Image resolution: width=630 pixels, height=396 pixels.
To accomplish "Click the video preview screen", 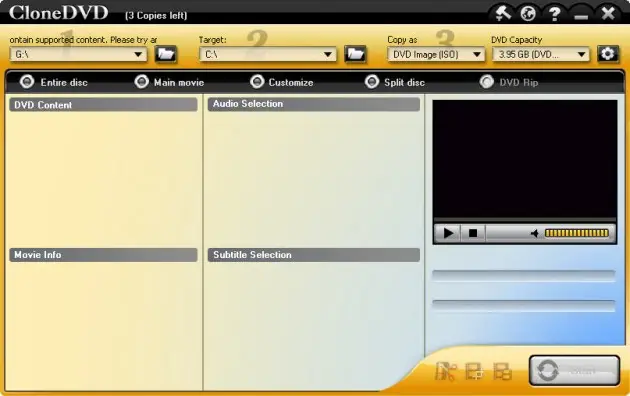I will (x=525, y=159).
